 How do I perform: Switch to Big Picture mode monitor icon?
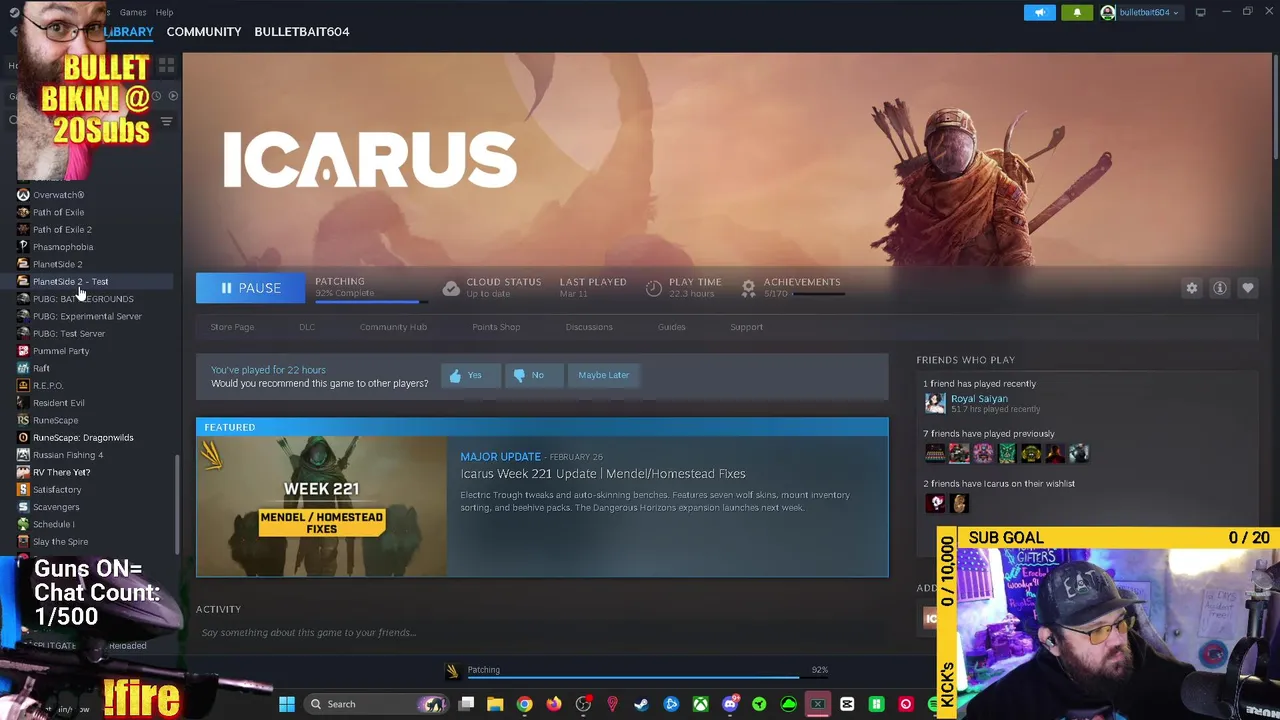[1200, 12]
